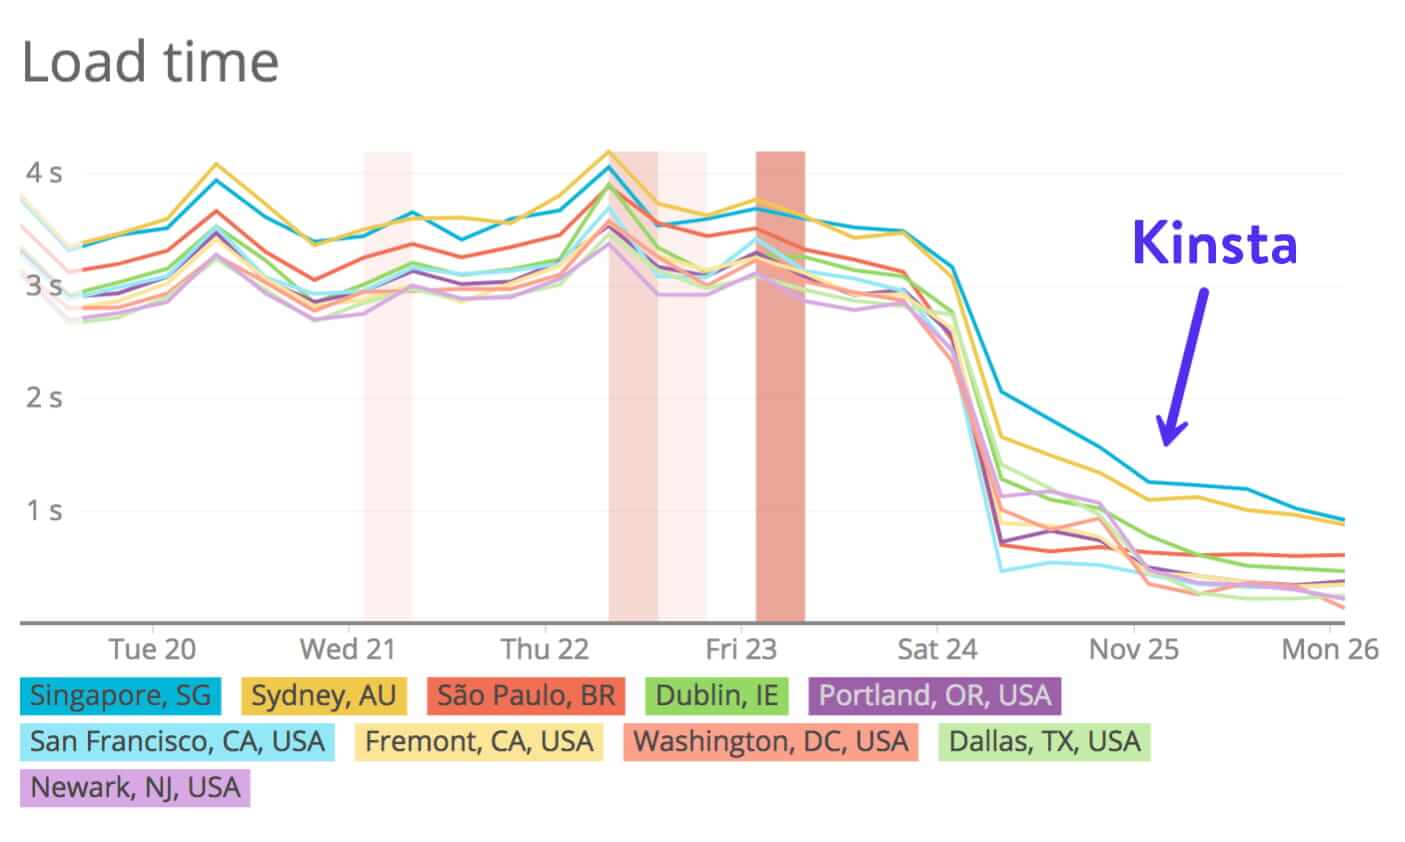Image resolution: width=1405 pixels, height=842 pixels.
Task: Click the Load time chart title
Action: coord(150,62)
